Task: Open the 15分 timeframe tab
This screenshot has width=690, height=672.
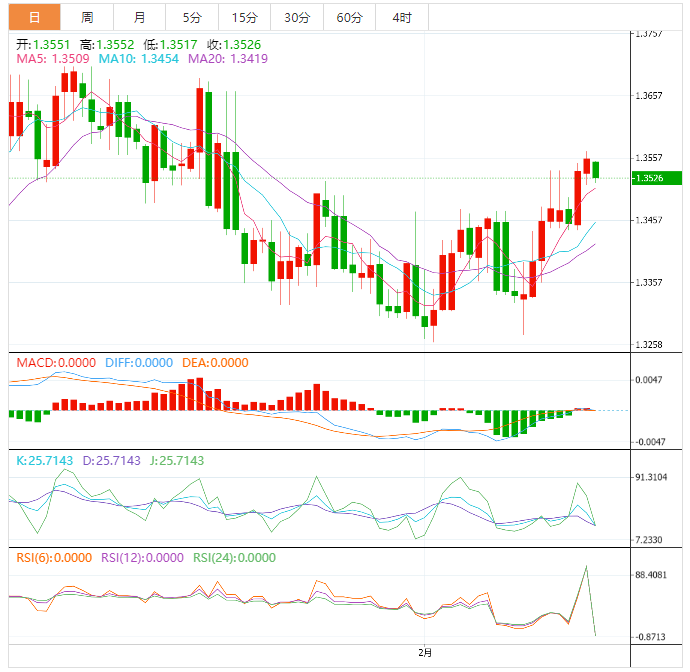Action: (x=244, y=17)
